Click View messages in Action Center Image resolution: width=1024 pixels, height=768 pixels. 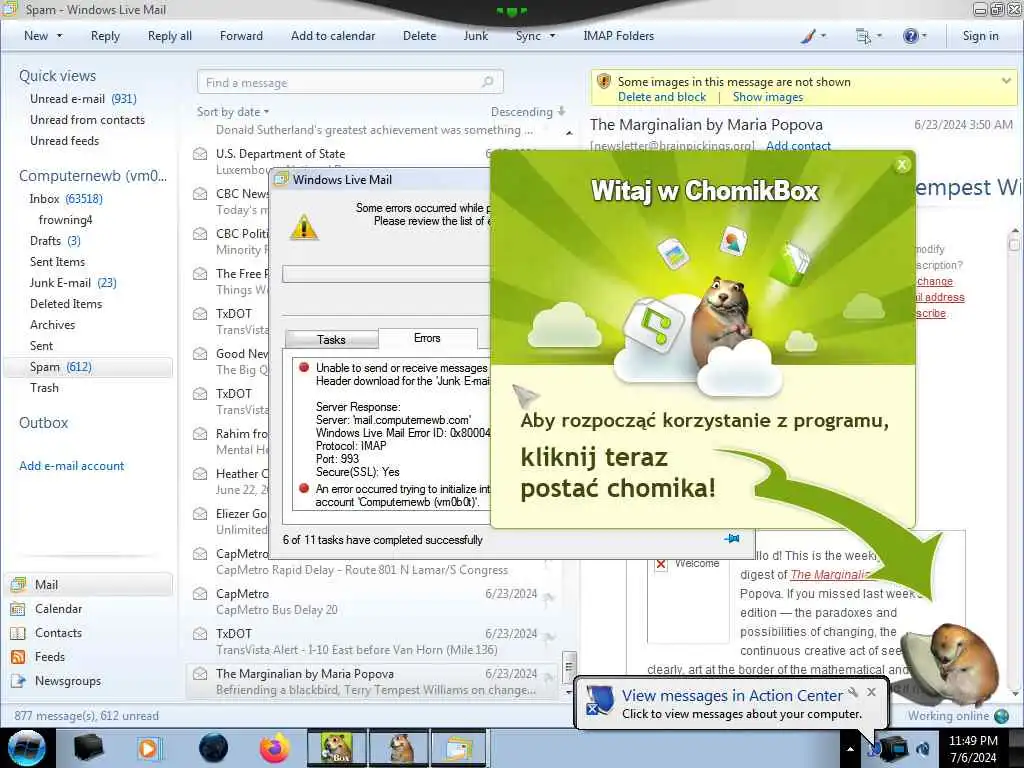pyautogui.click(x=732, y=696)
